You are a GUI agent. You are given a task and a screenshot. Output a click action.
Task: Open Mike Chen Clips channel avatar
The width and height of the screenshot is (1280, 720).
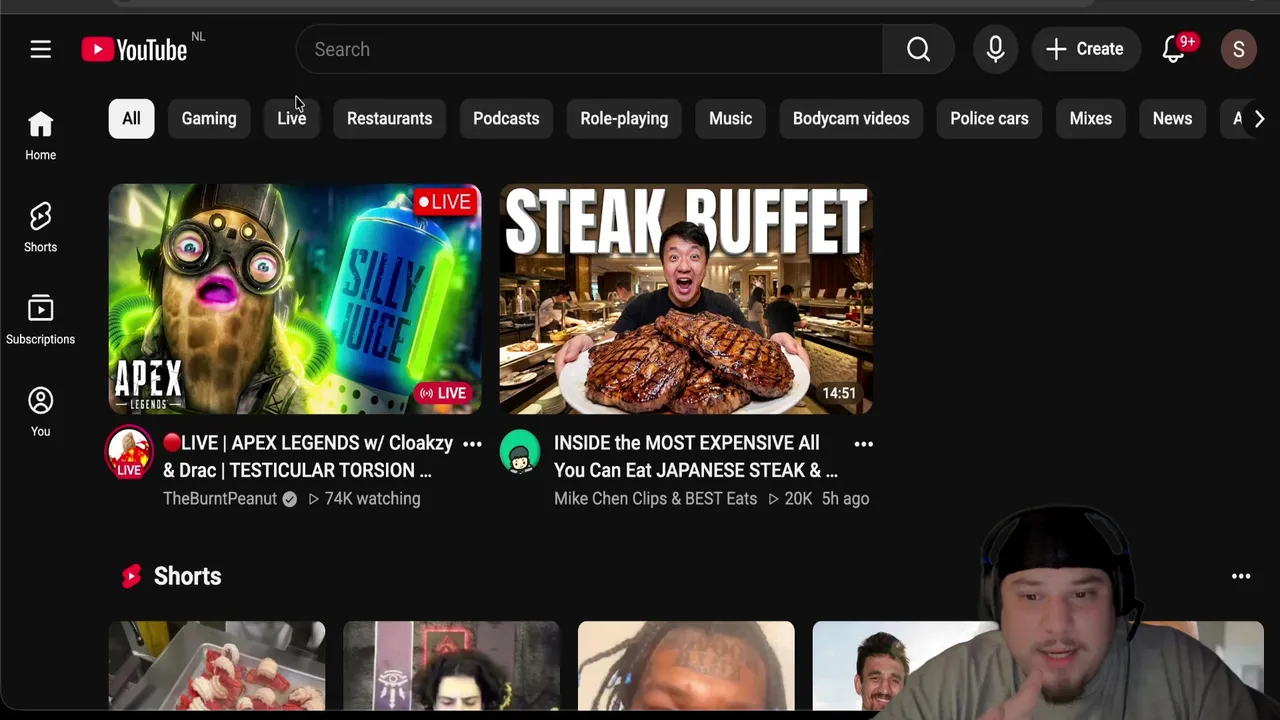[x=520, y=453]
